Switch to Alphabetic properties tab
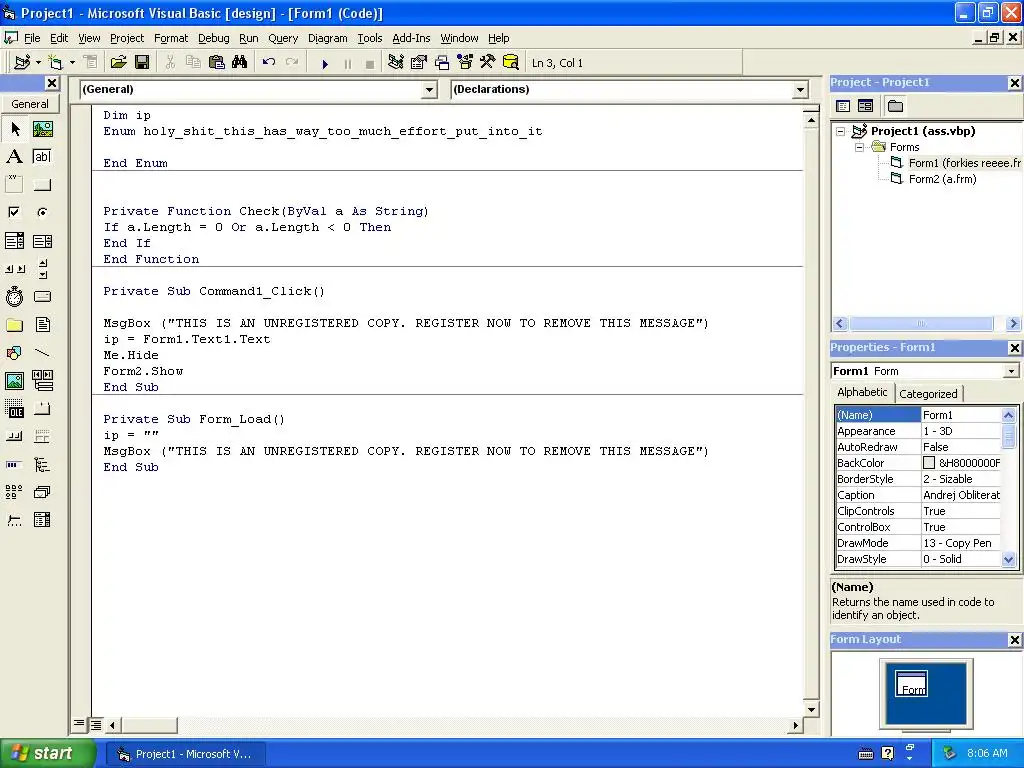This screenshot has width=1024, height=768. (x=862, y=392)
